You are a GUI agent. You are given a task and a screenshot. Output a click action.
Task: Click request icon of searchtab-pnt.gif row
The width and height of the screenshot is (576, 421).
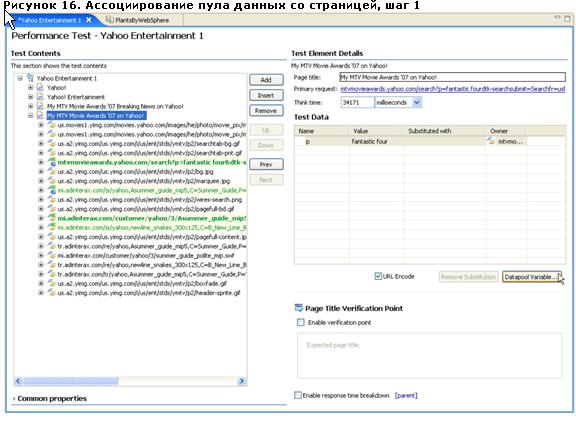[x=52, y=153]
